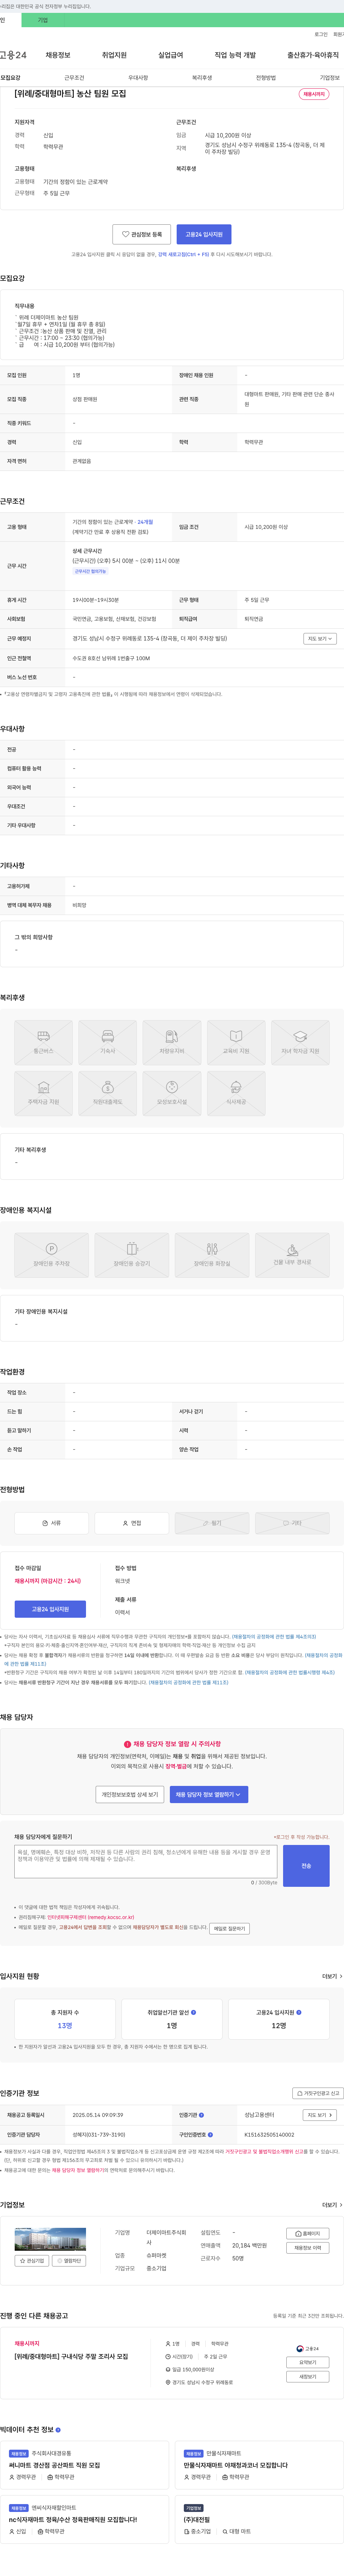Click 더보기 next to 입사지원 현황

pos(332,1976)
